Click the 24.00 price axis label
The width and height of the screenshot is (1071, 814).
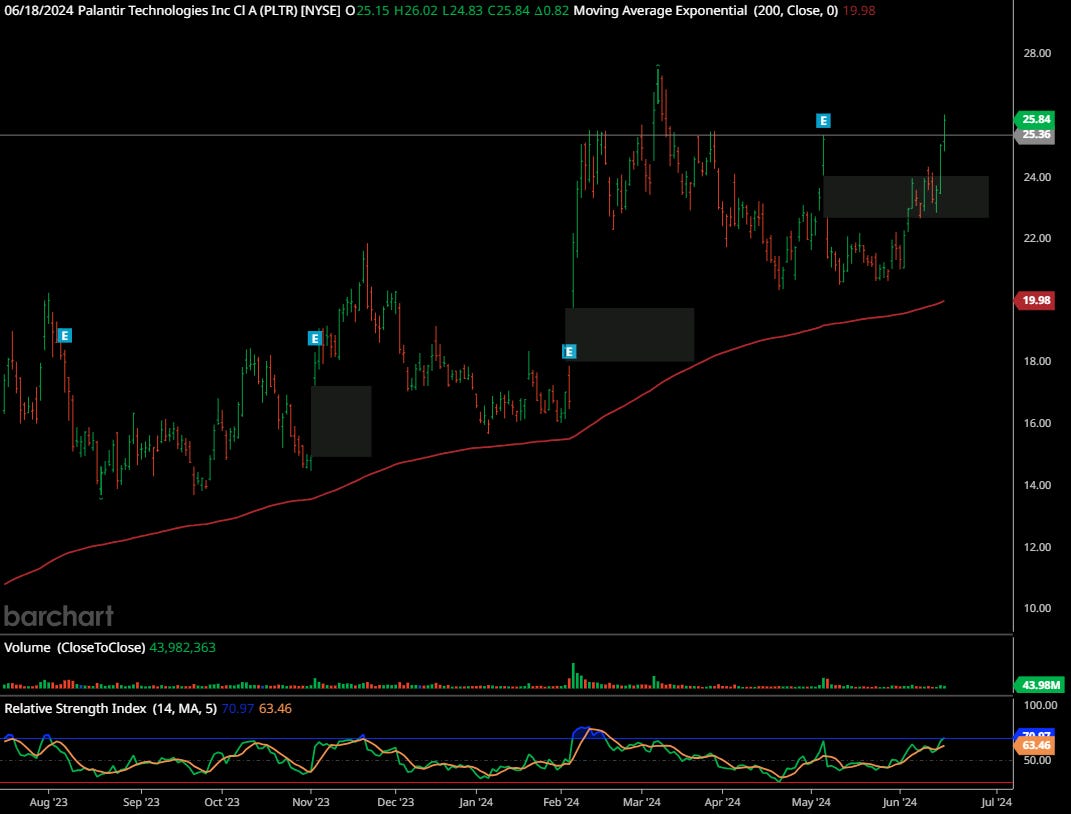click(x=1037, y=177)
